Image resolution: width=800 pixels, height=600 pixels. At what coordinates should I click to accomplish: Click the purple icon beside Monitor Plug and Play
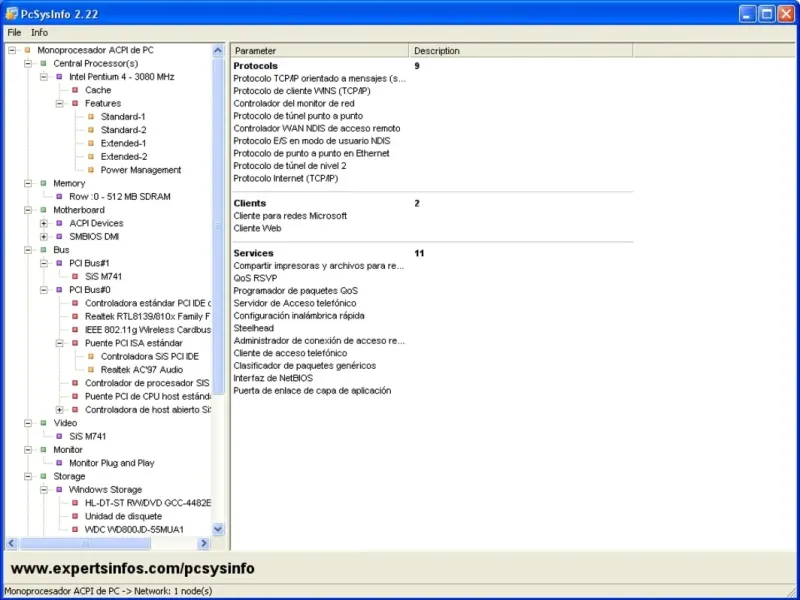59,463
